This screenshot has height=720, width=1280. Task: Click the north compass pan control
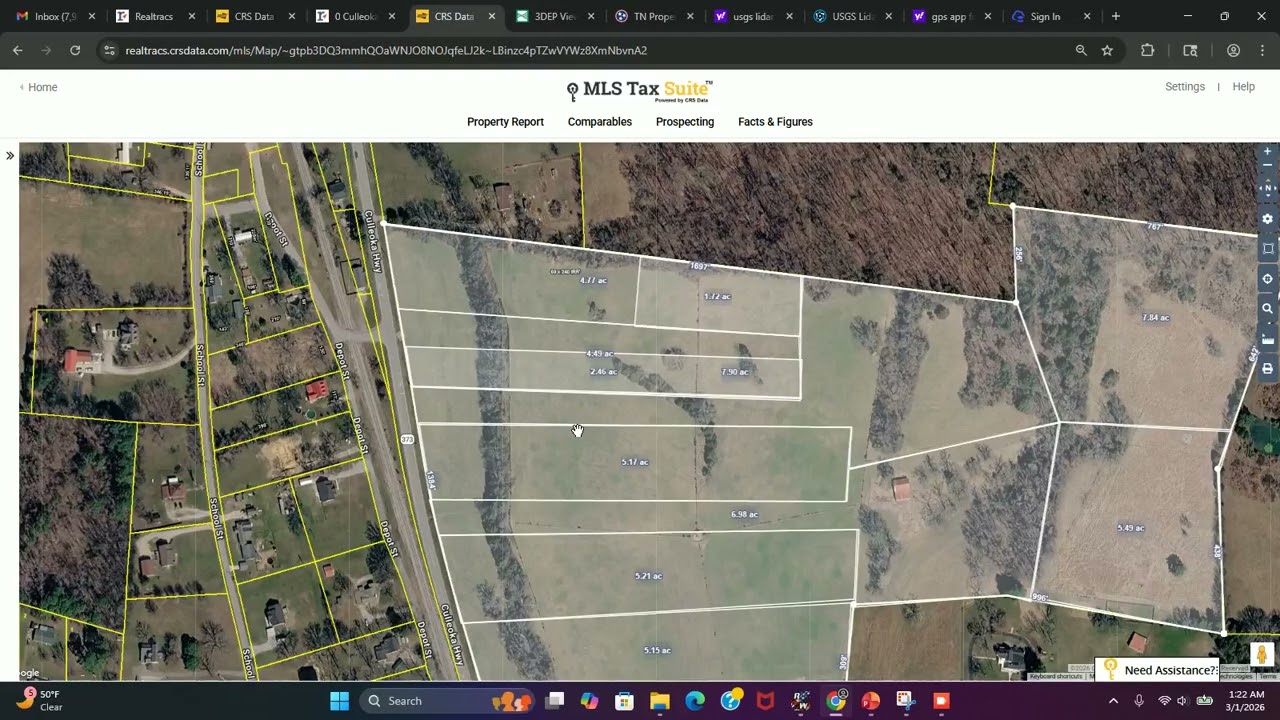[1267, 188]
